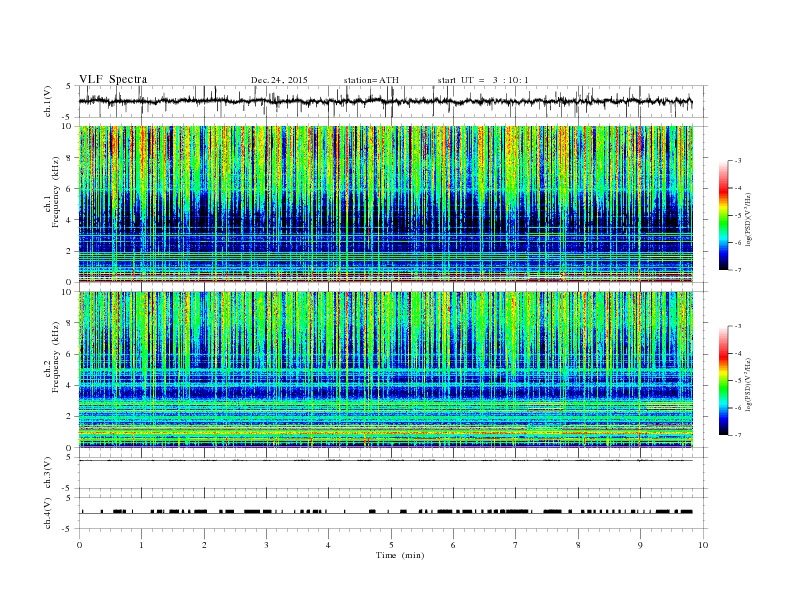The width and height of the screenshot is (792, 612).
Task: Click the "-5" volt tick on ch.4(V) axis
Action: coord(68,529)
